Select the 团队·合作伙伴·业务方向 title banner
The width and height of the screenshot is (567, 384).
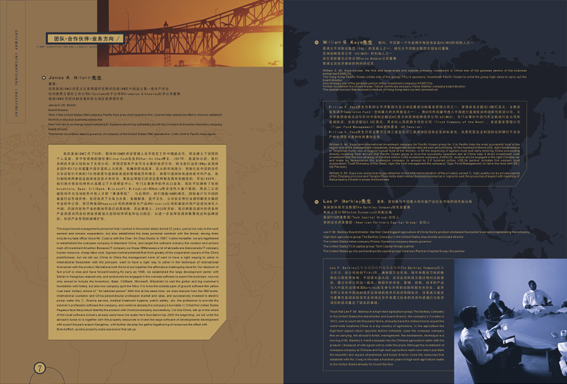[85, 38]
